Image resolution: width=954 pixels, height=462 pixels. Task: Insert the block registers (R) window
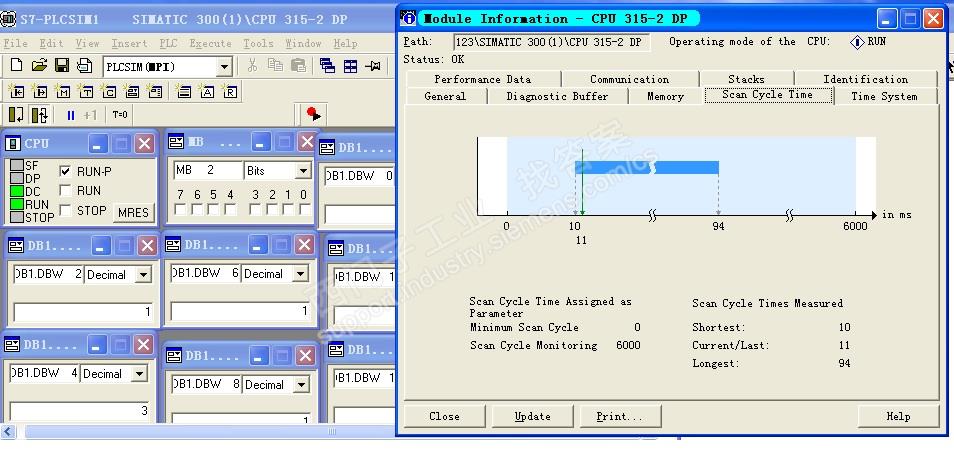pyautogui.click(x=230, y=91)
